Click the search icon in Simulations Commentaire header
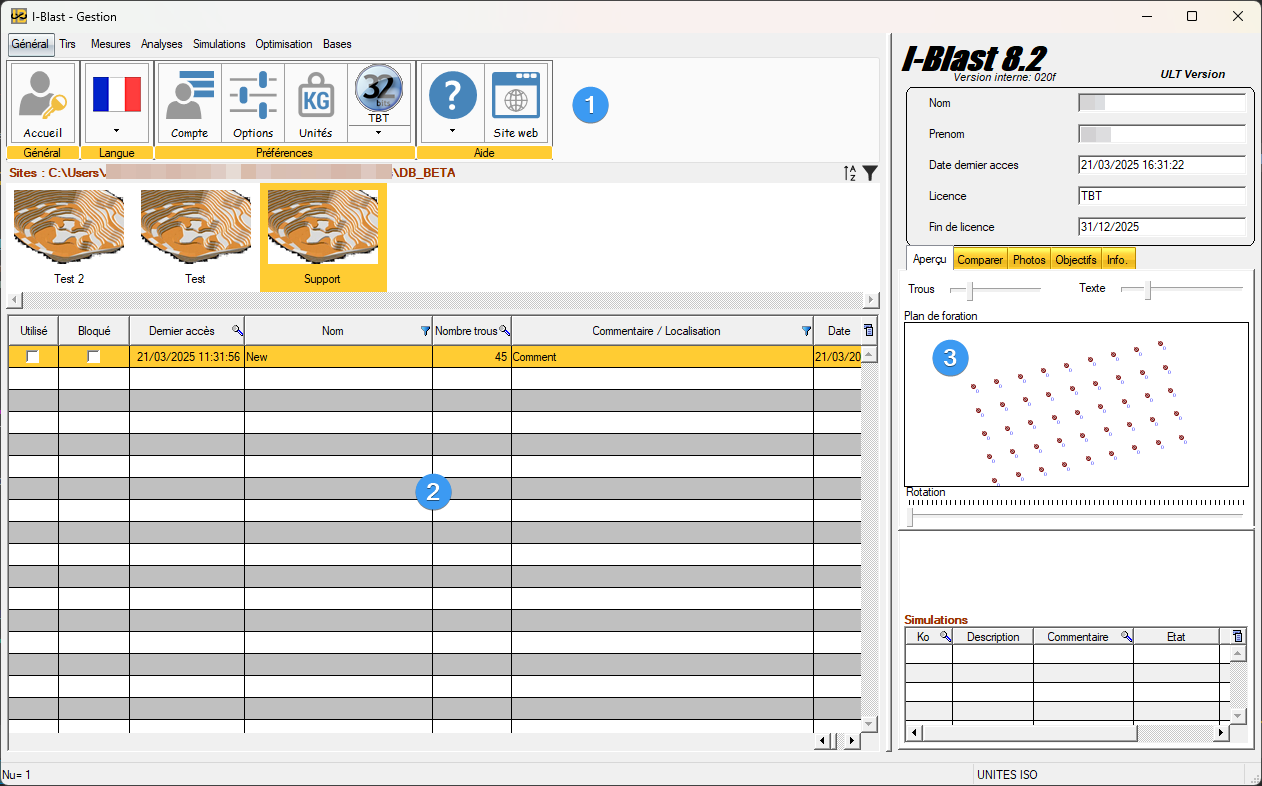Screen dimensions: 1262x786 click(1126, 636)
